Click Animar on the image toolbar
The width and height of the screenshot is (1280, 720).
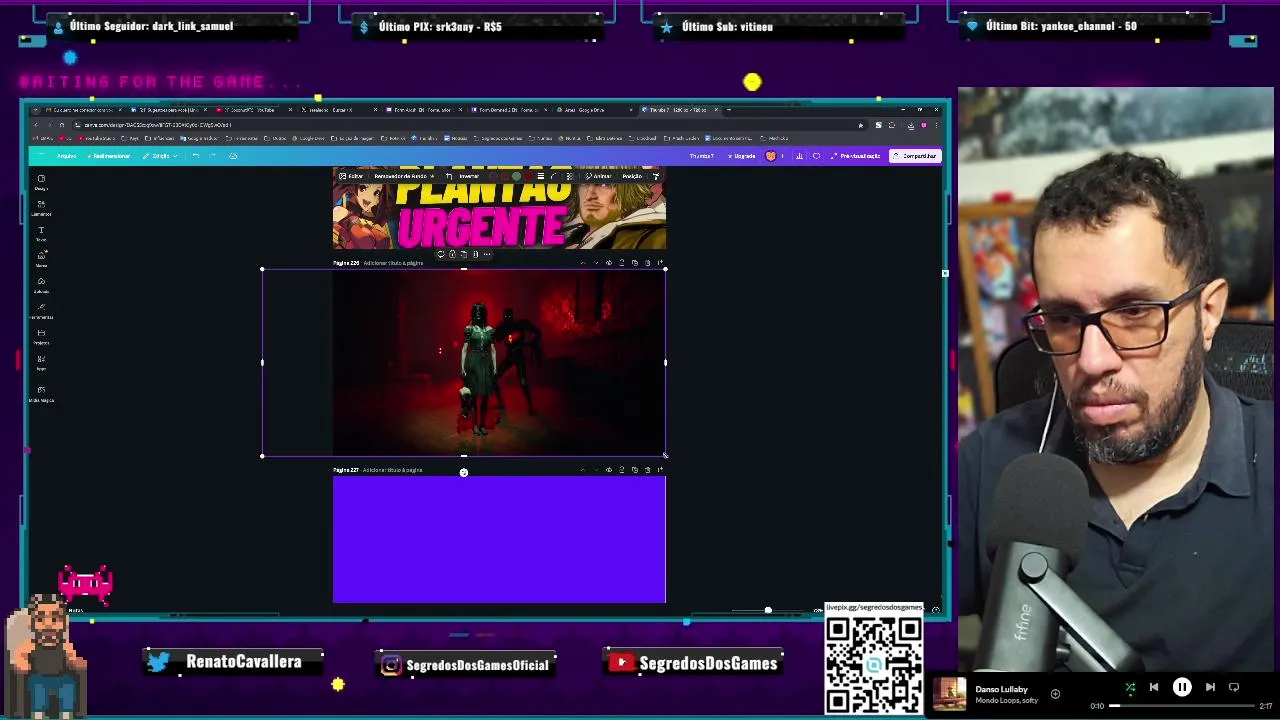click(598, 176)
